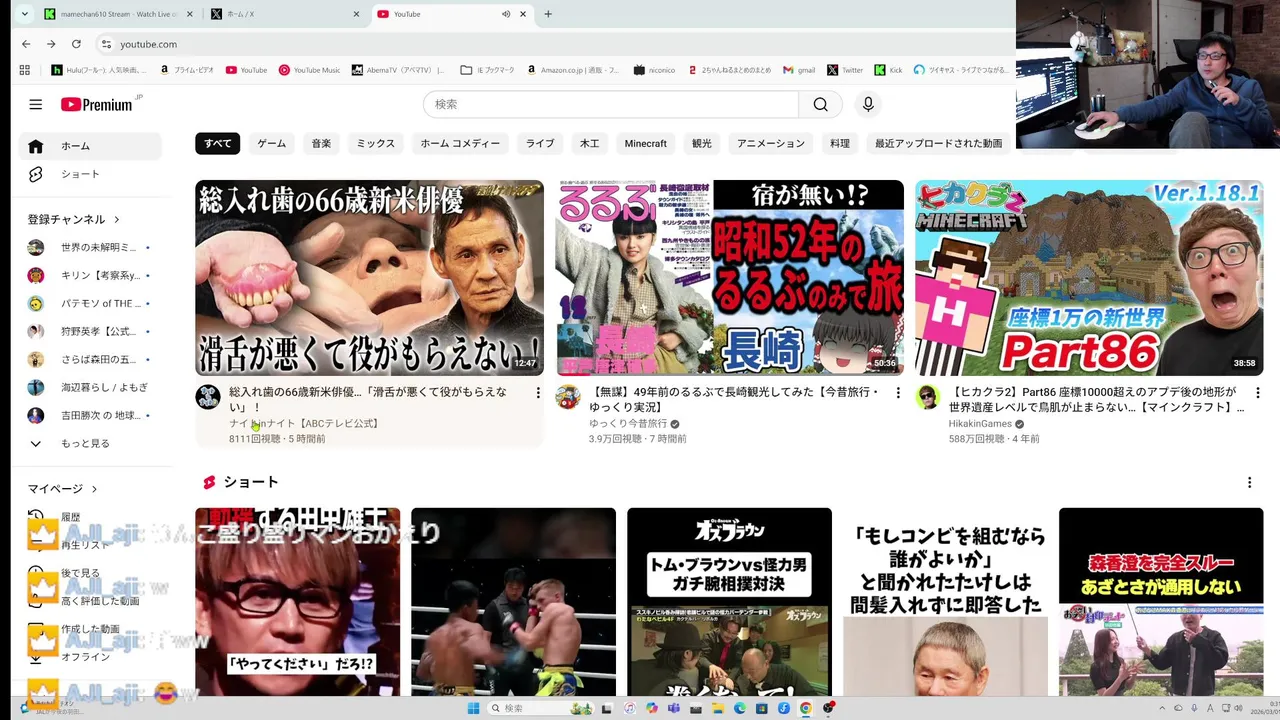Click the HikakinGames channel avatar
Screen dimensions: 1280x720
[x=928, y=396]
